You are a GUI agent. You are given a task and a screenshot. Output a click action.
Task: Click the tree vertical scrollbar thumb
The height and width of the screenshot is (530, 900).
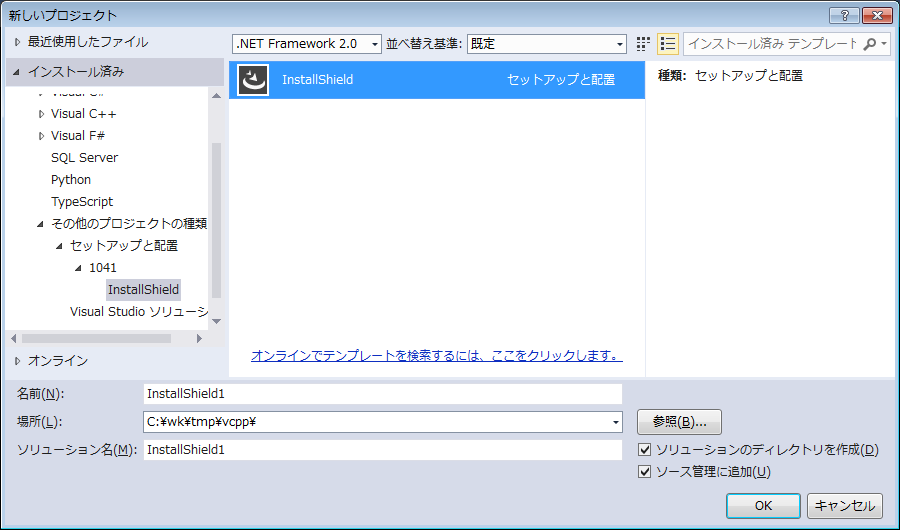coord(216,220)
